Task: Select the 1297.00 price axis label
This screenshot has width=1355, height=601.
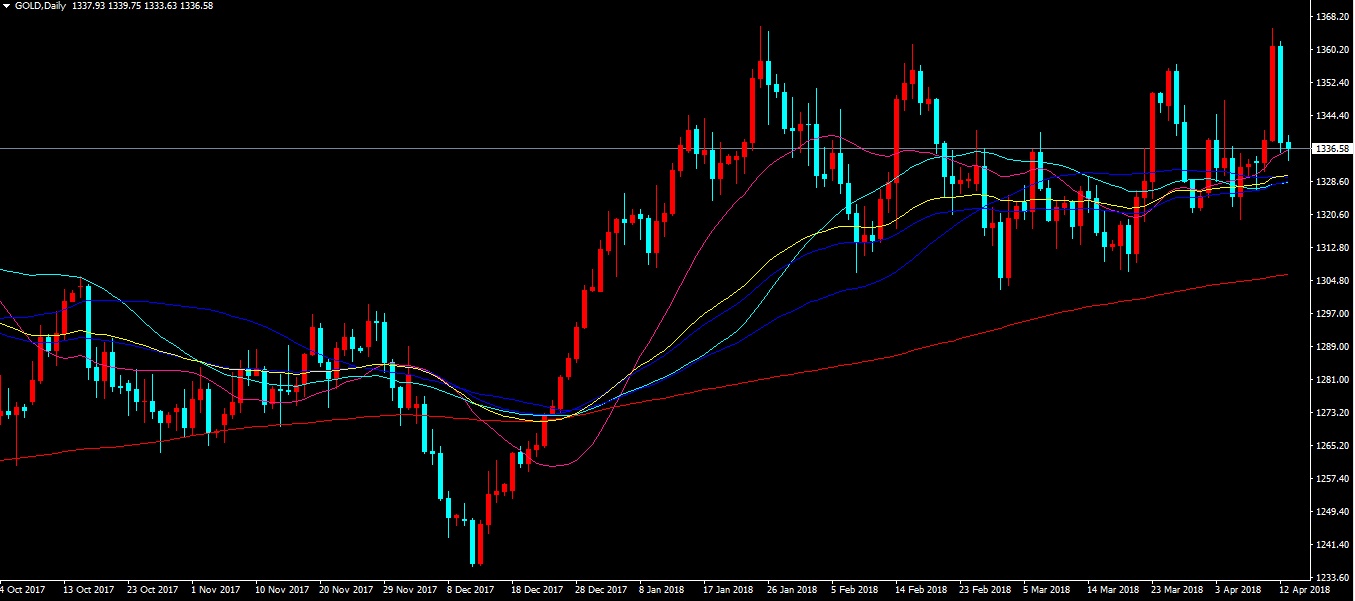Action: click(x=1334, y=314)
